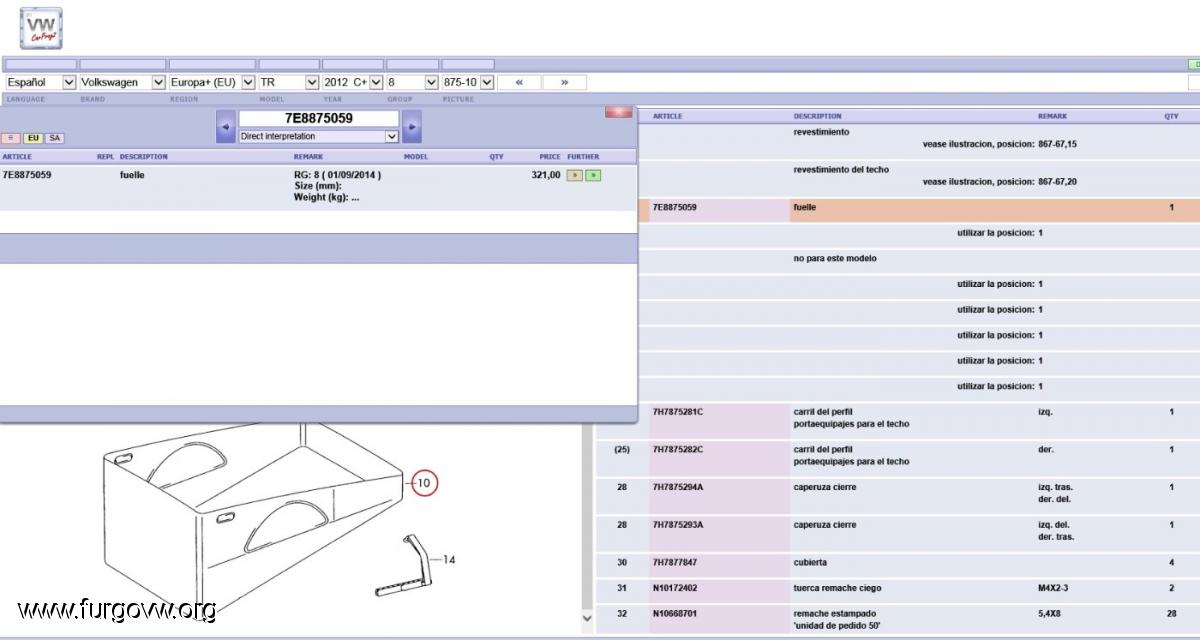Click the DESCRIPTION header in the parts list
The image size is (1200, 640).
click(817, 116)
